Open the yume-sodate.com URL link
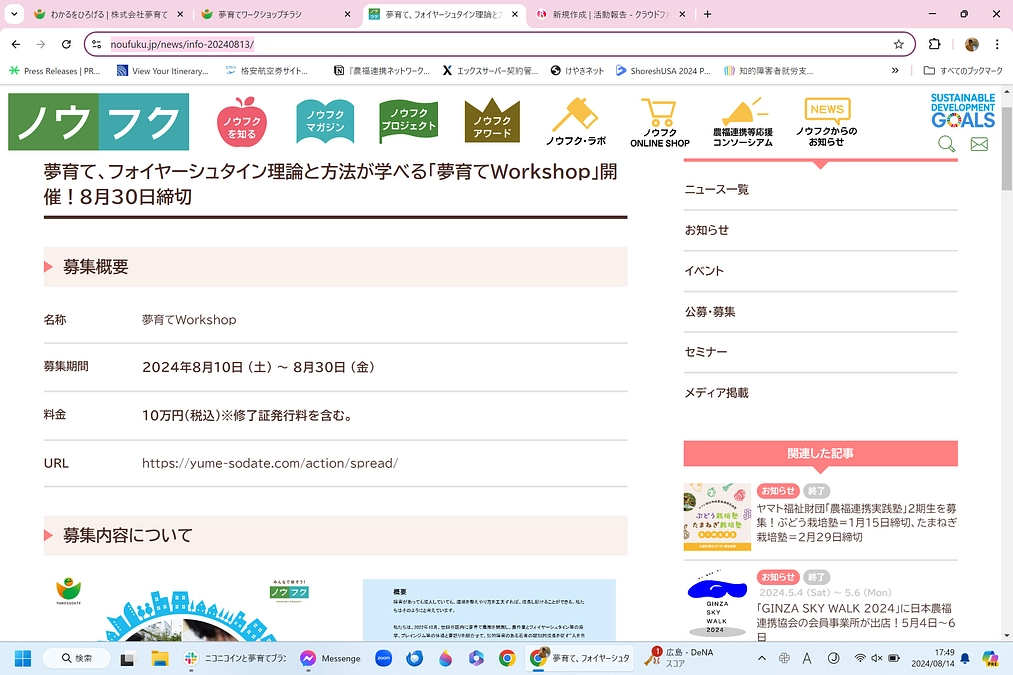Viewport: 1013px width, 675px height. (269, 463)
